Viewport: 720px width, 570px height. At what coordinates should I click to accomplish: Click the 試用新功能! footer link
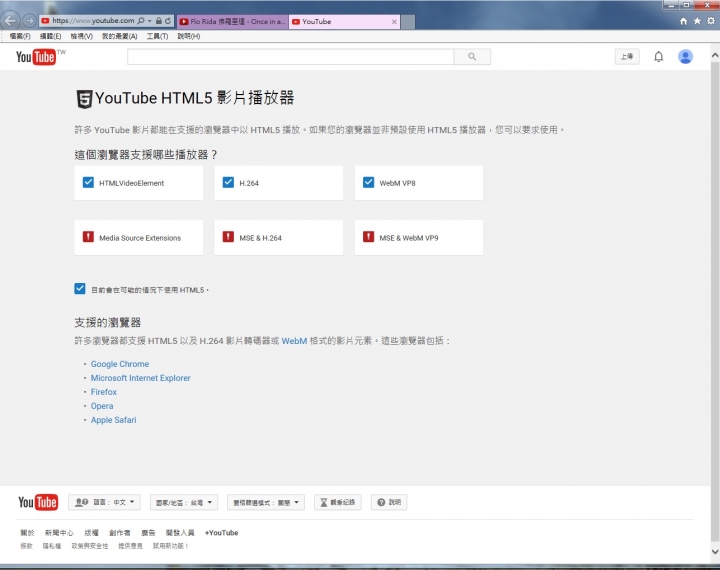(170, 546)
